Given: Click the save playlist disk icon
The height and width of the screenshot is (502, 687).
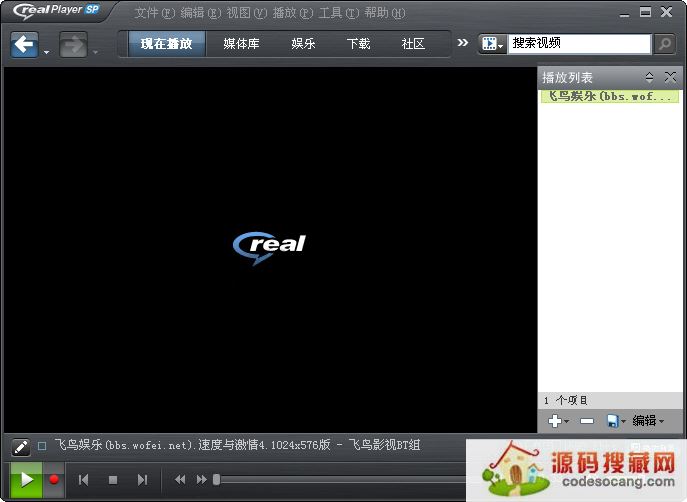Looking at the screenshot, I should pyautogui.click(x=613, y=421).
